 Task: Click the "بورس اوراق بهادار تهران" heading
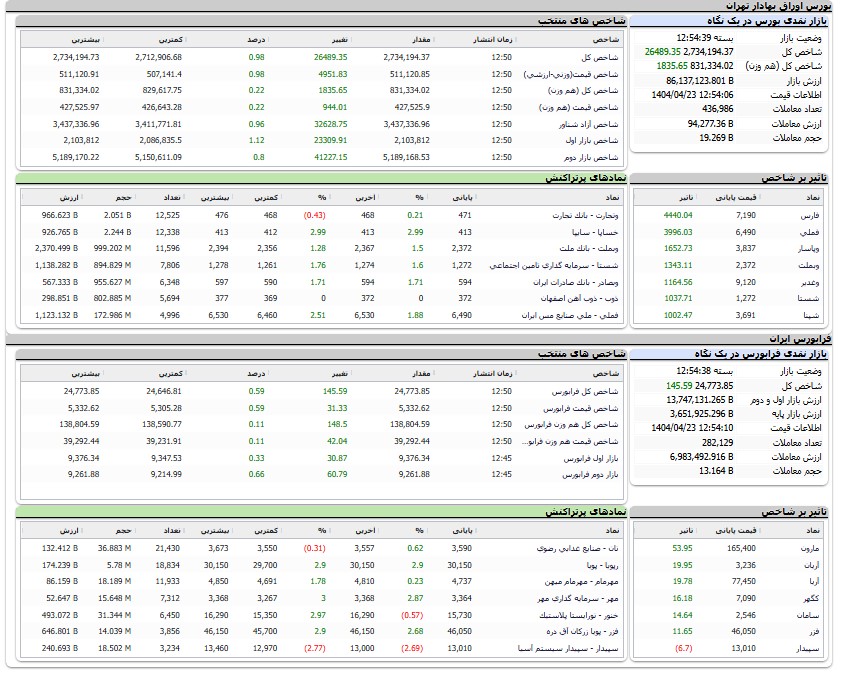[779, 6]
